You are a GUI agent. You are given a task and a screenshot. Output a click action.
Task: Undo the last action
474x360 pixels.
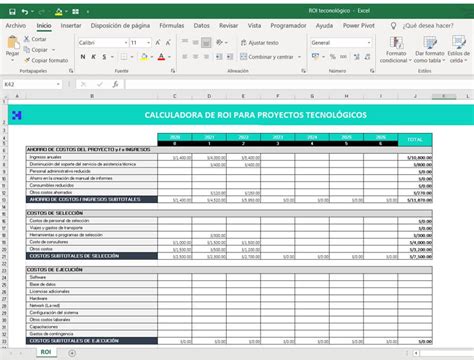pos(25,12)
